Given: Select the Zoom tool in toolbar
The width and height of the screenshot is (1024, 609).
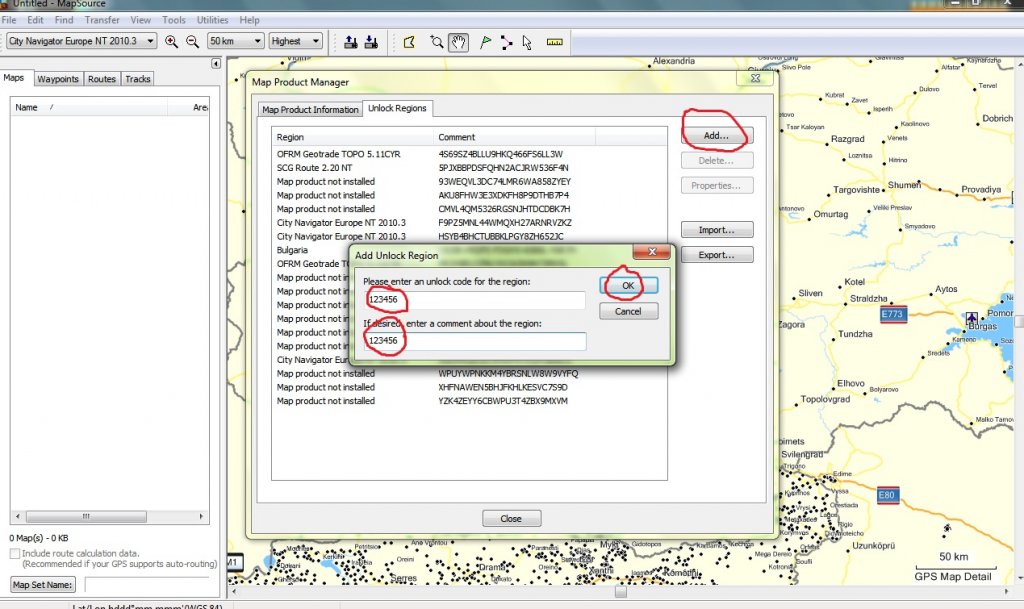Looking at the screenshot, I should point(436,42).
